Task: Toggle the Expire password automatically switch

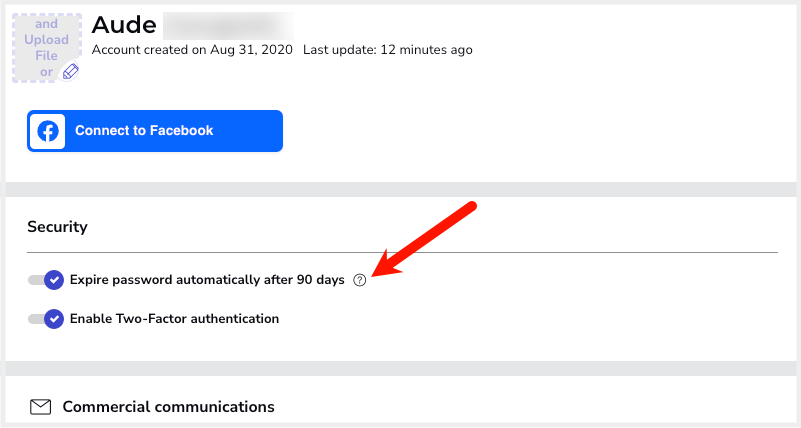Action: pyautogui.click(x=46, y=280)
